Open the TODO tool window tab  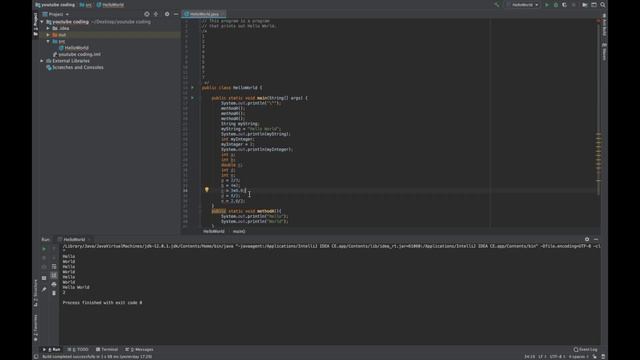(x=78, y=349)
